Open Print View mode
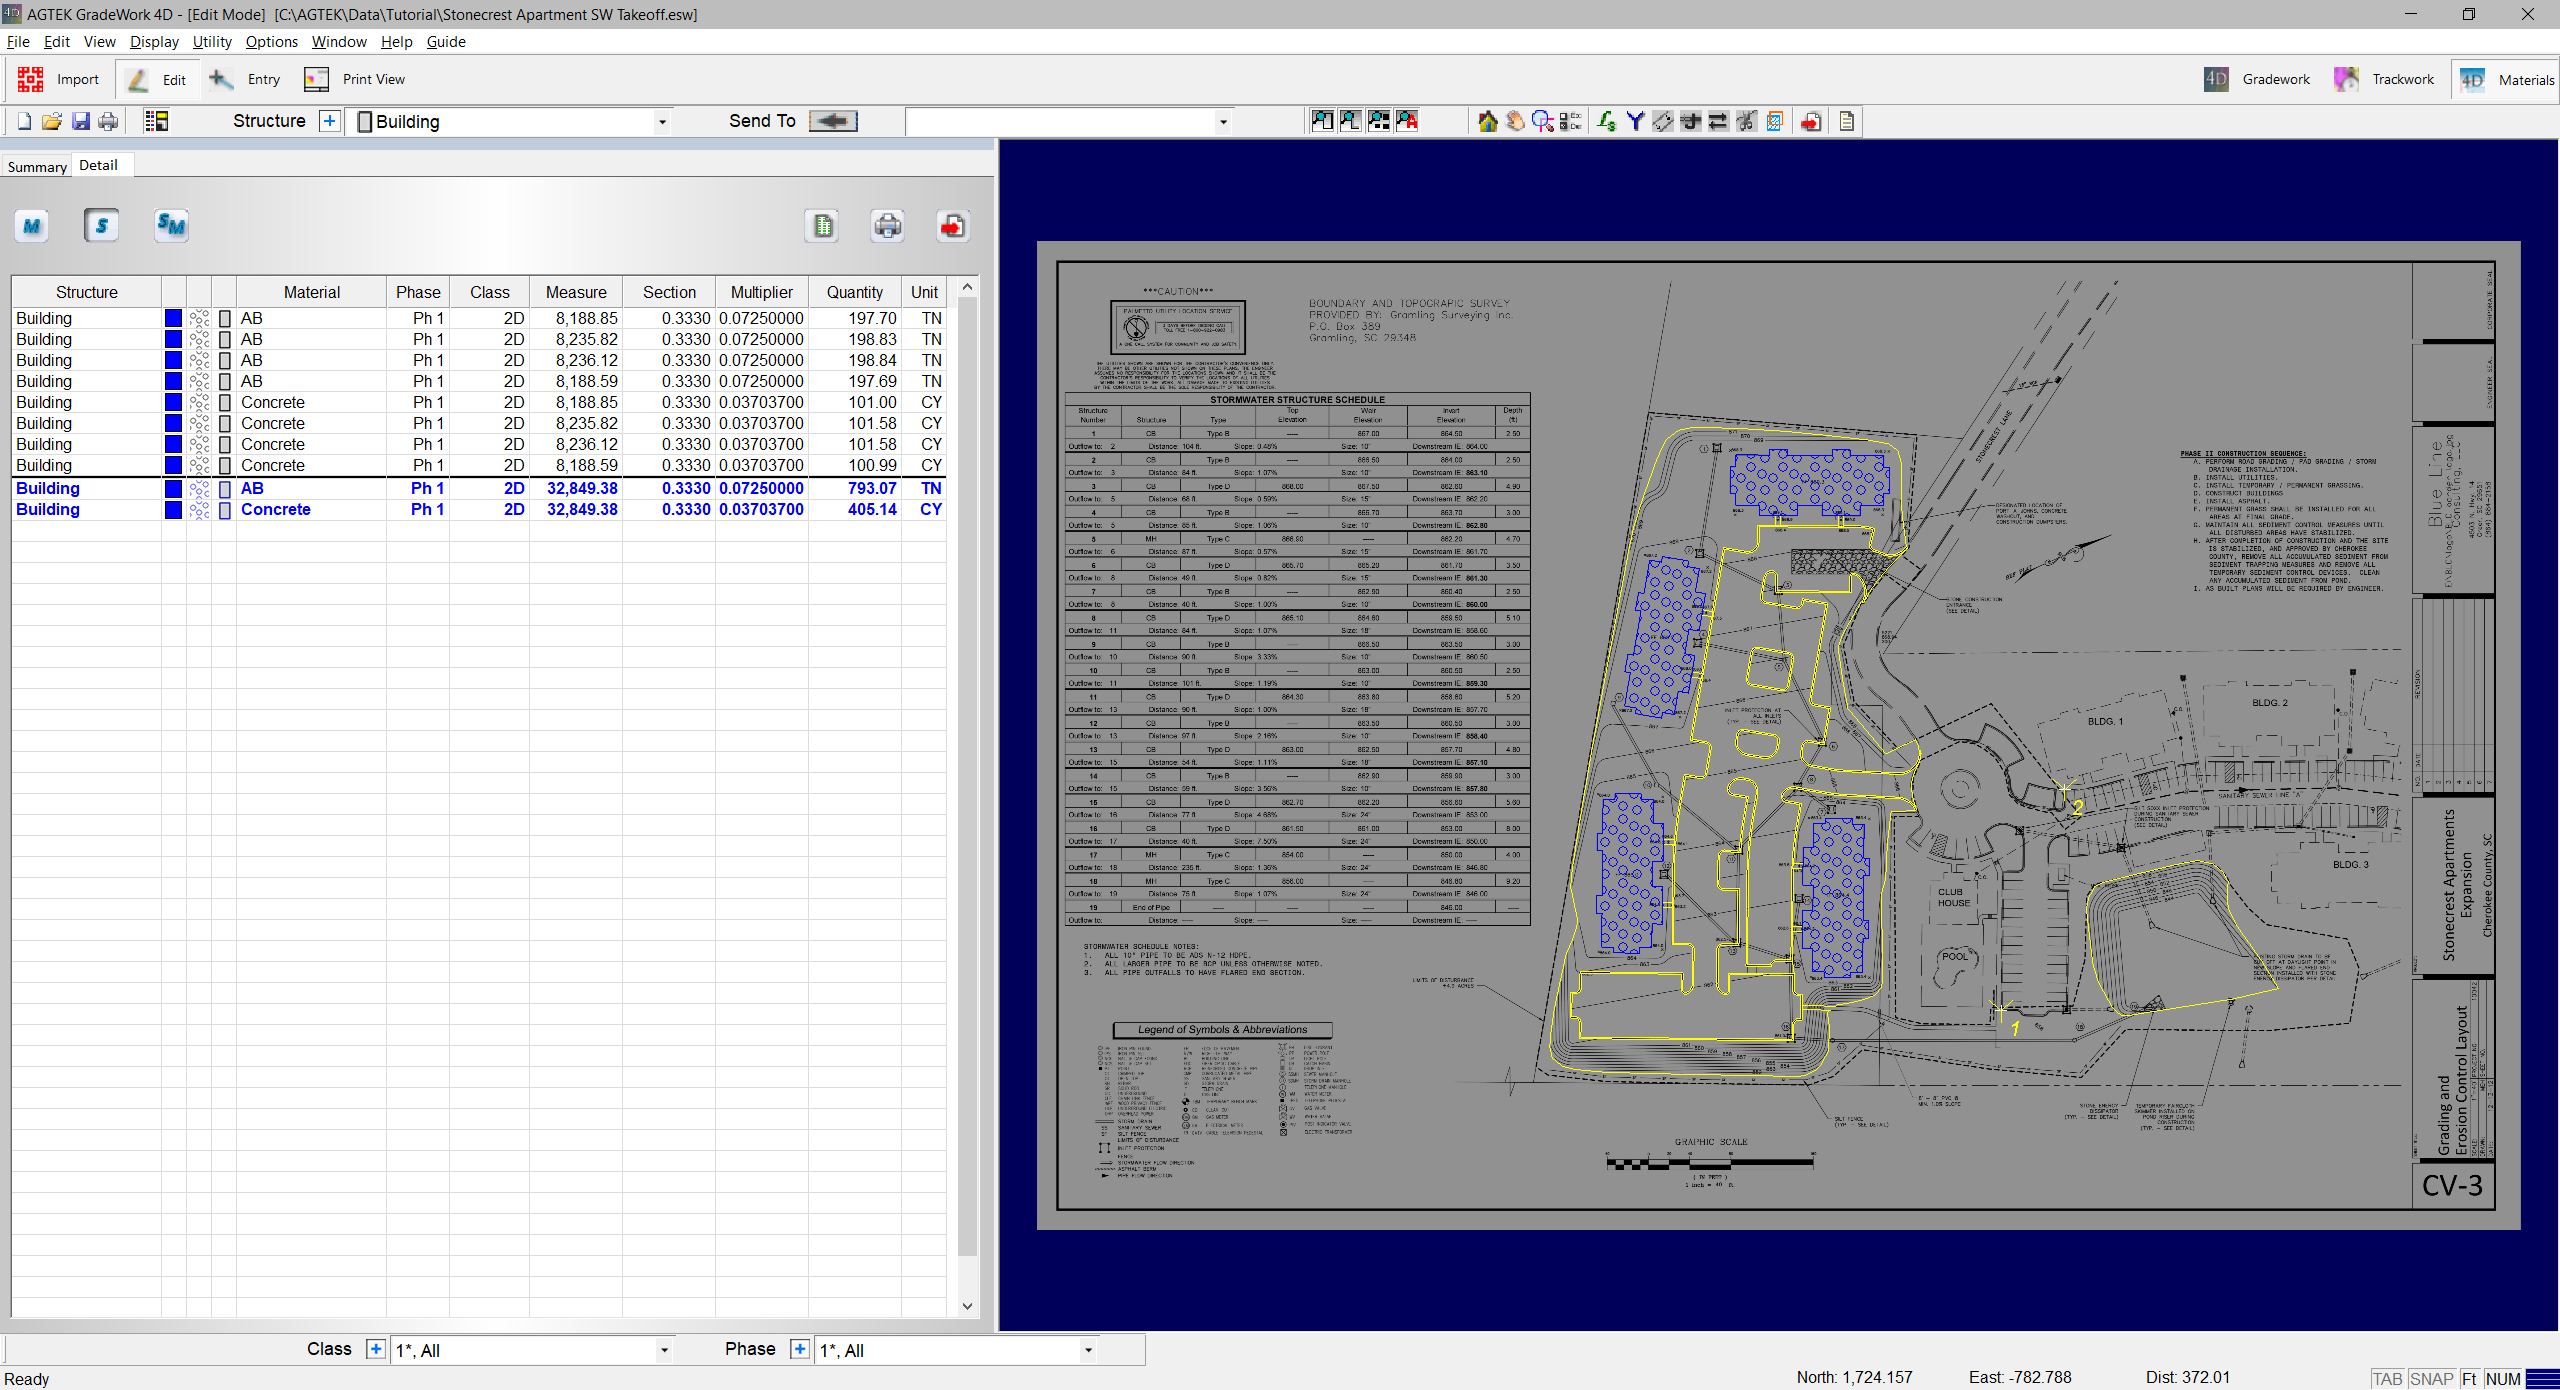The height and width of the screenshot is (1390, 2560). [355, 79]
